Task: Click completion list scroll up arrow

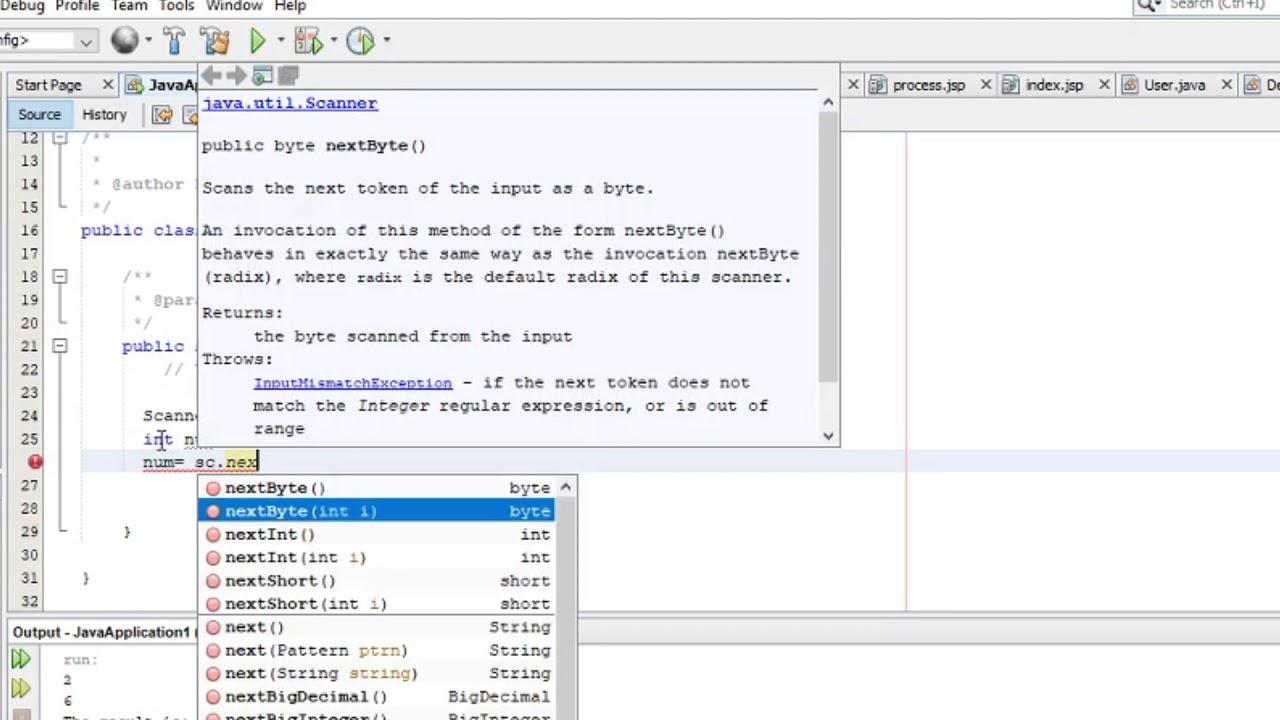Action: [x=566, y=487]
